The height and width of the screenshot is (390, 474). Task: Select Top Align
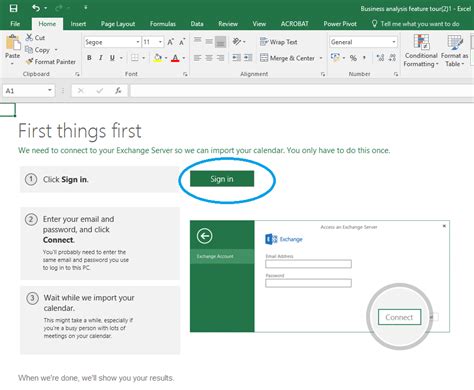point(198,40)
